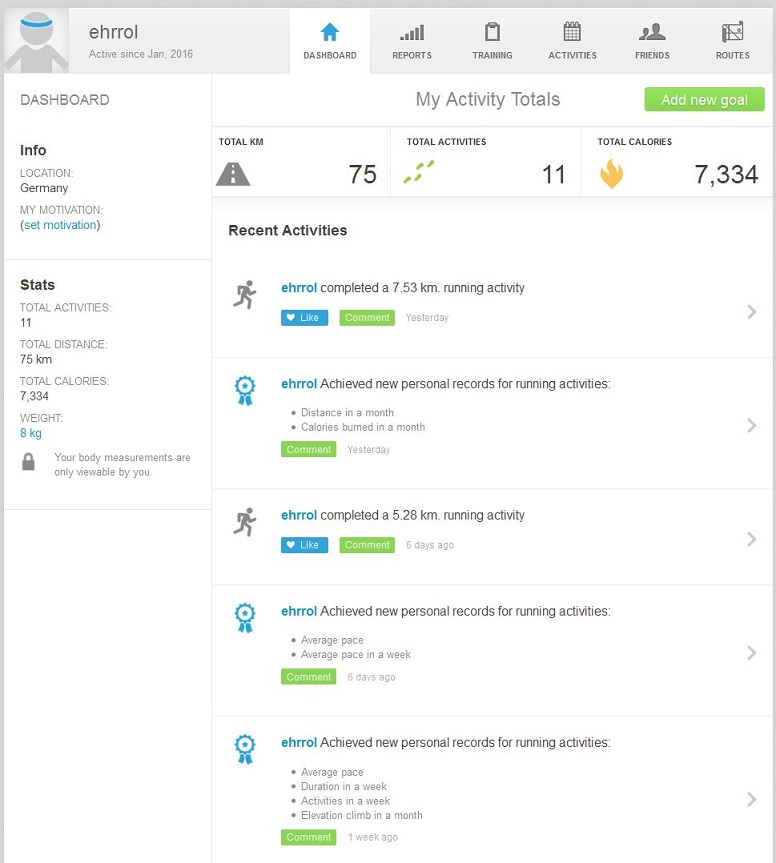Click the Dashboard home icon

[330, 32]
